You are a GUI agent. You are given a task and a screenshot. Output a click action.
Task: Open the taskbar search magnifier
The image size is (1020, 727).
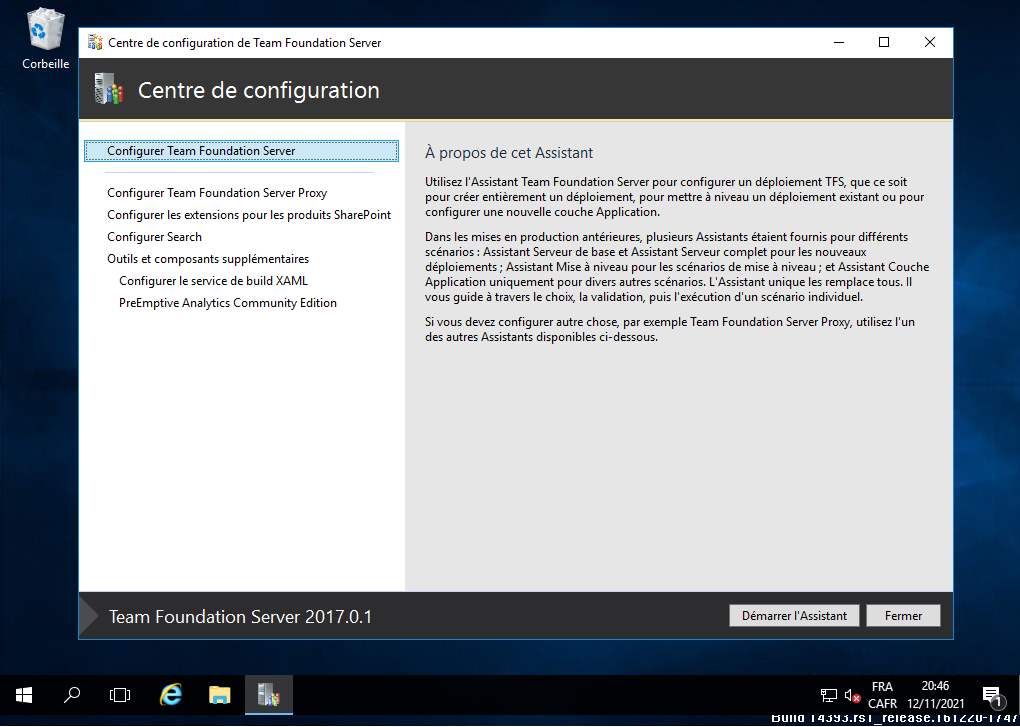(x=72, y=696)
